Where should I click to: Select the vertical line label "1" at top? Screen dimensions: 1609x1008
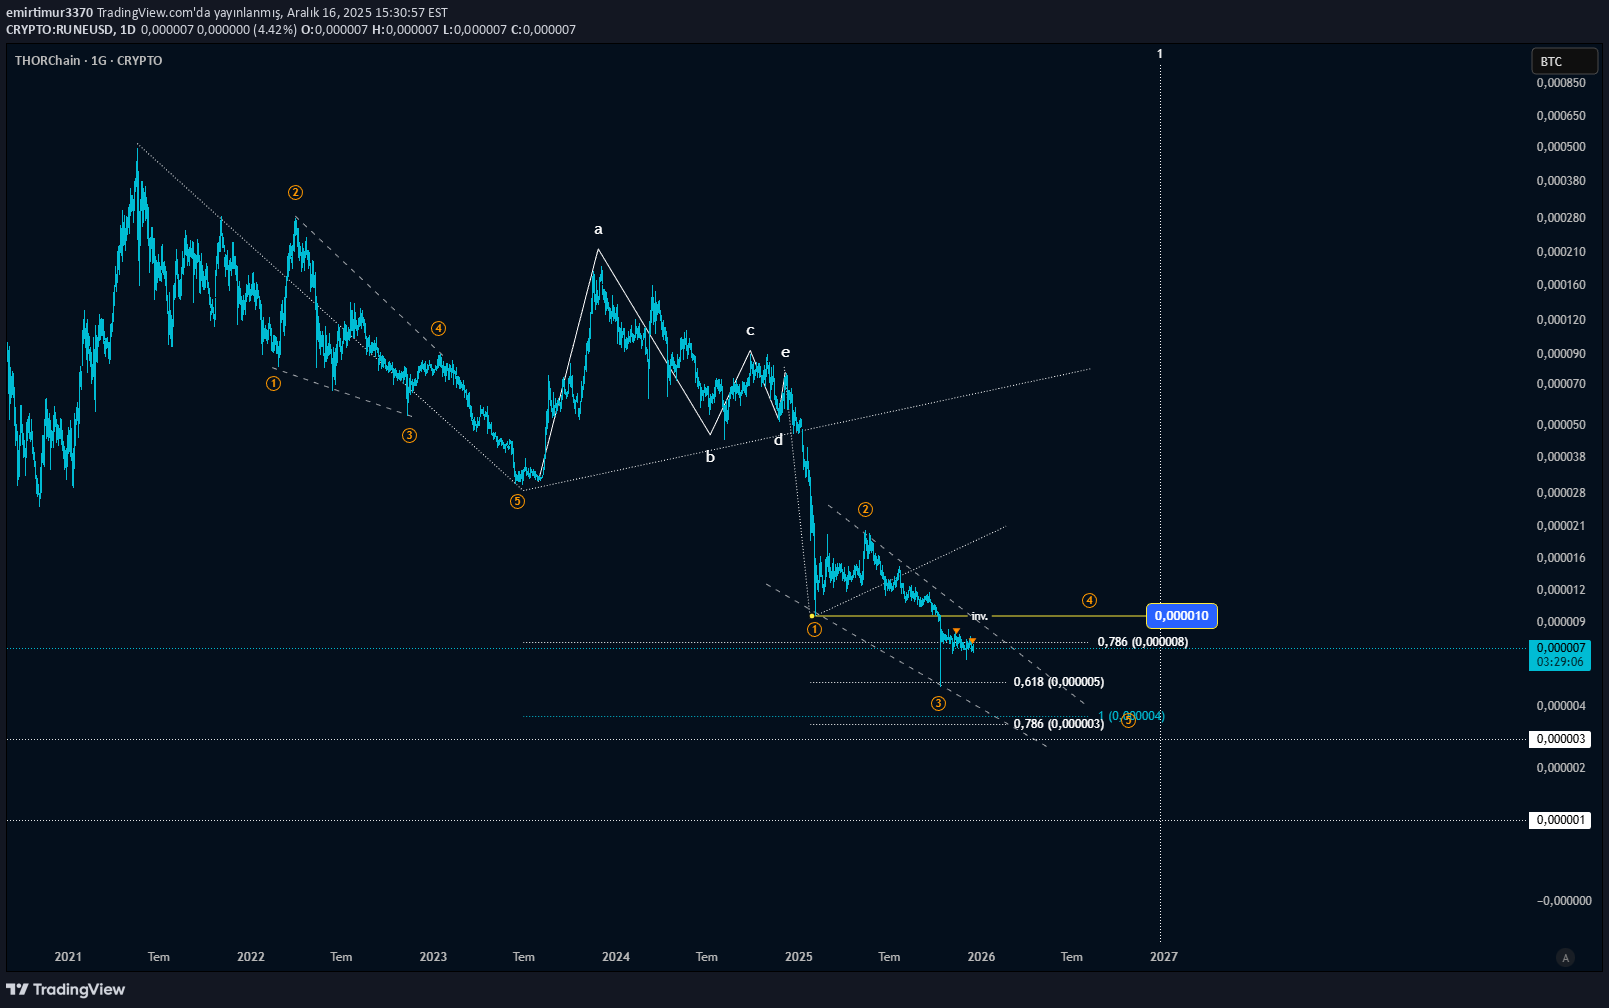[x=1160, y=54]
